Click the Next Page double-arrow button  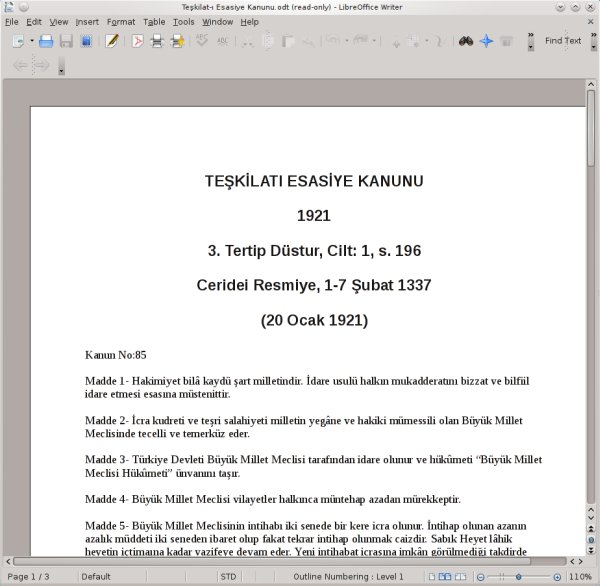[x=591, y=550]
